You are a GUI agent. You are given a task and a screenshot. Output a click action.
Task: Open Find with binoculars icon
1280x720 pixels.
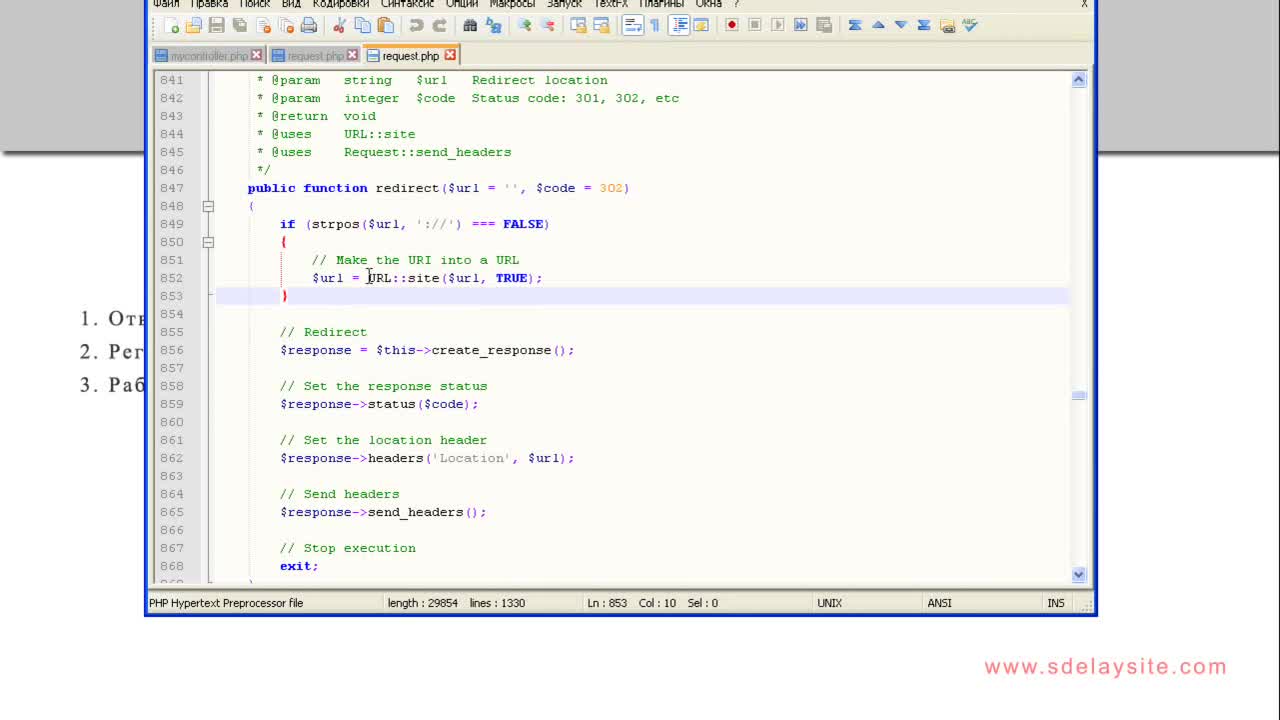pos(470,25)
